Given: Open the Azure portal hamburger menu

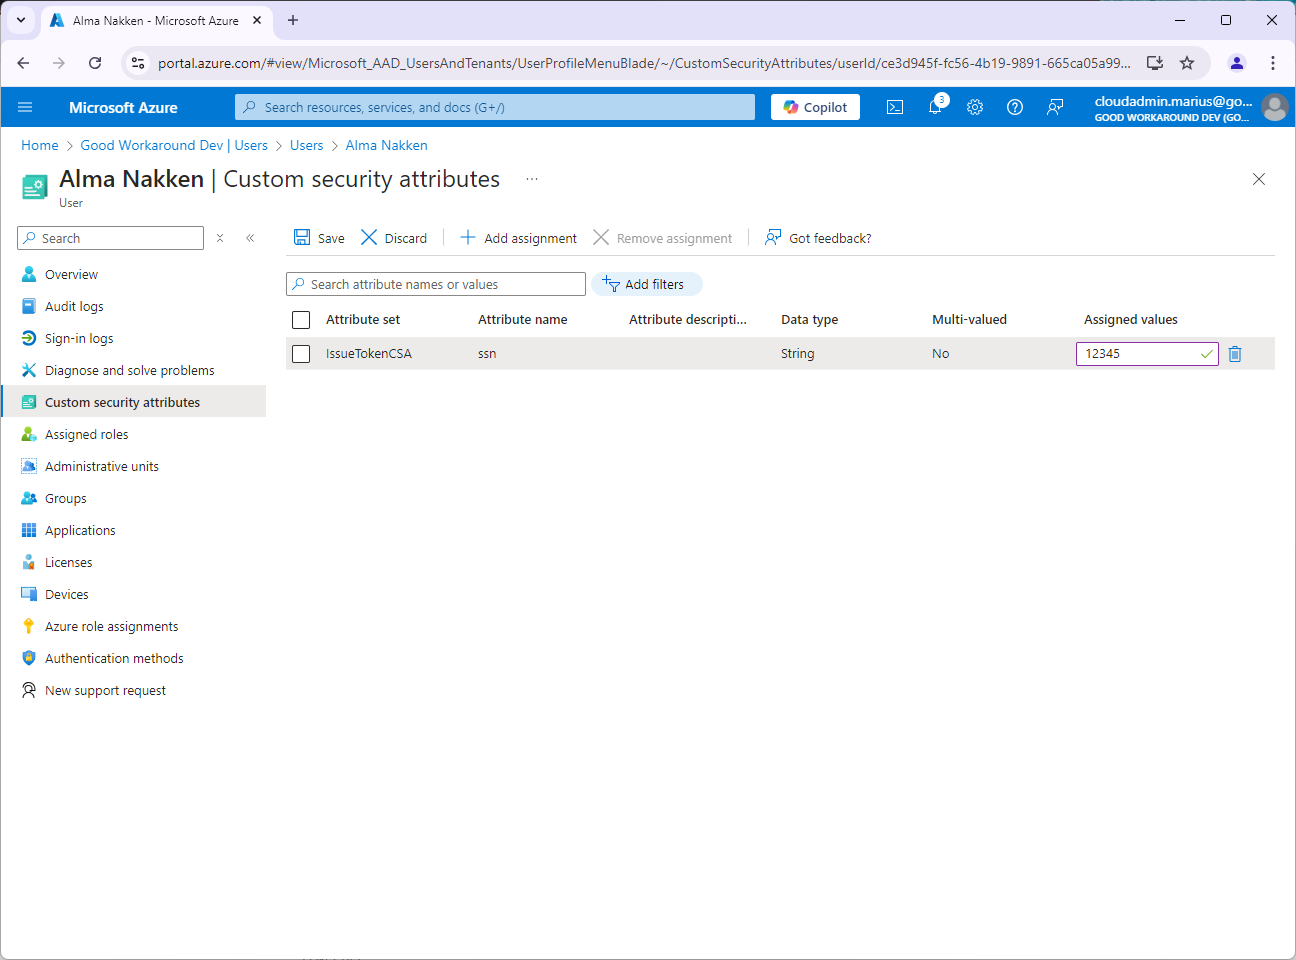Looking at the screenshot, I should tap(25, 107).
